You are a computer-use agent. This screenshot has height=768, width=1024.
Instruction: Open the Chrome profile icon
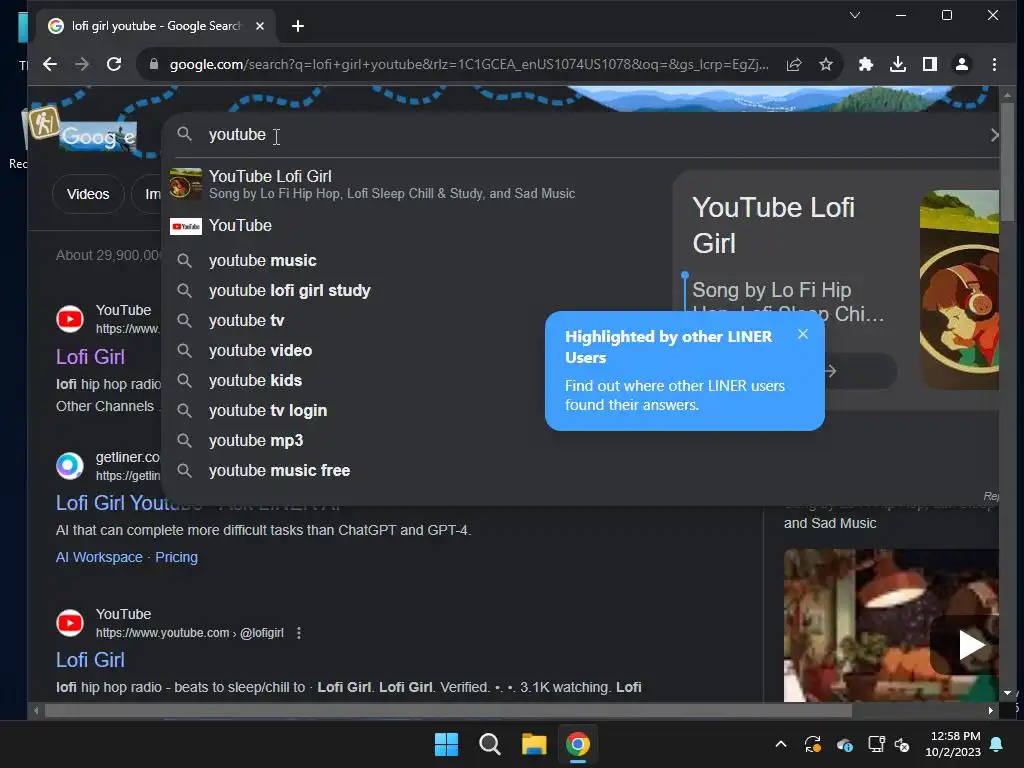(x=962, y=64)
